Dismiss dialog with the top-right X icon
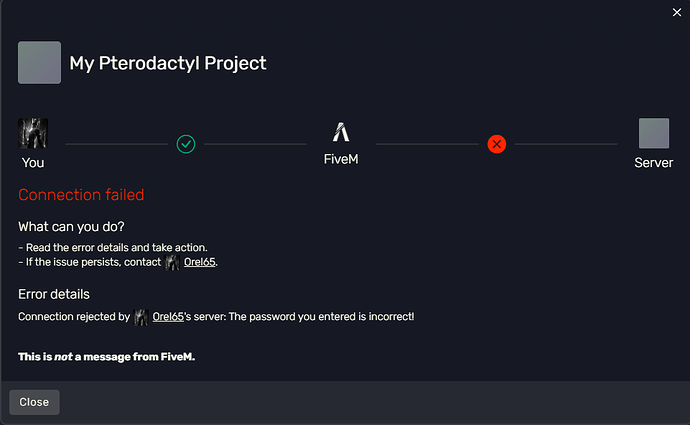The height and width of the screenshot is (425, 690). point(677,12)
